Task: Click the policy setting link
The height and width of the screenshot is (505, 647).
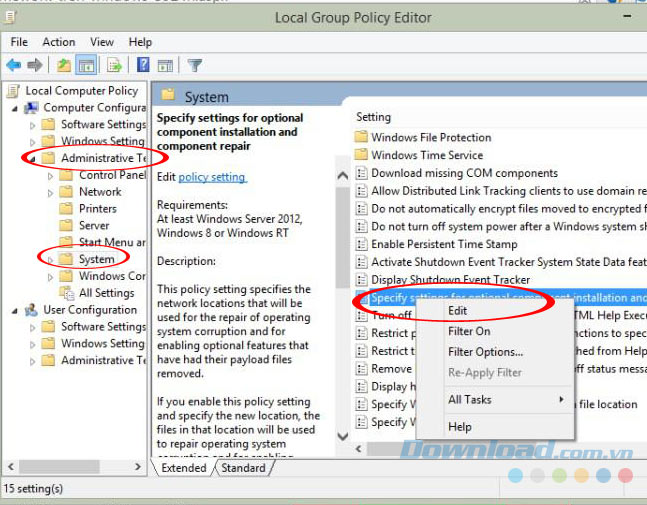Action: coord(212,177)
